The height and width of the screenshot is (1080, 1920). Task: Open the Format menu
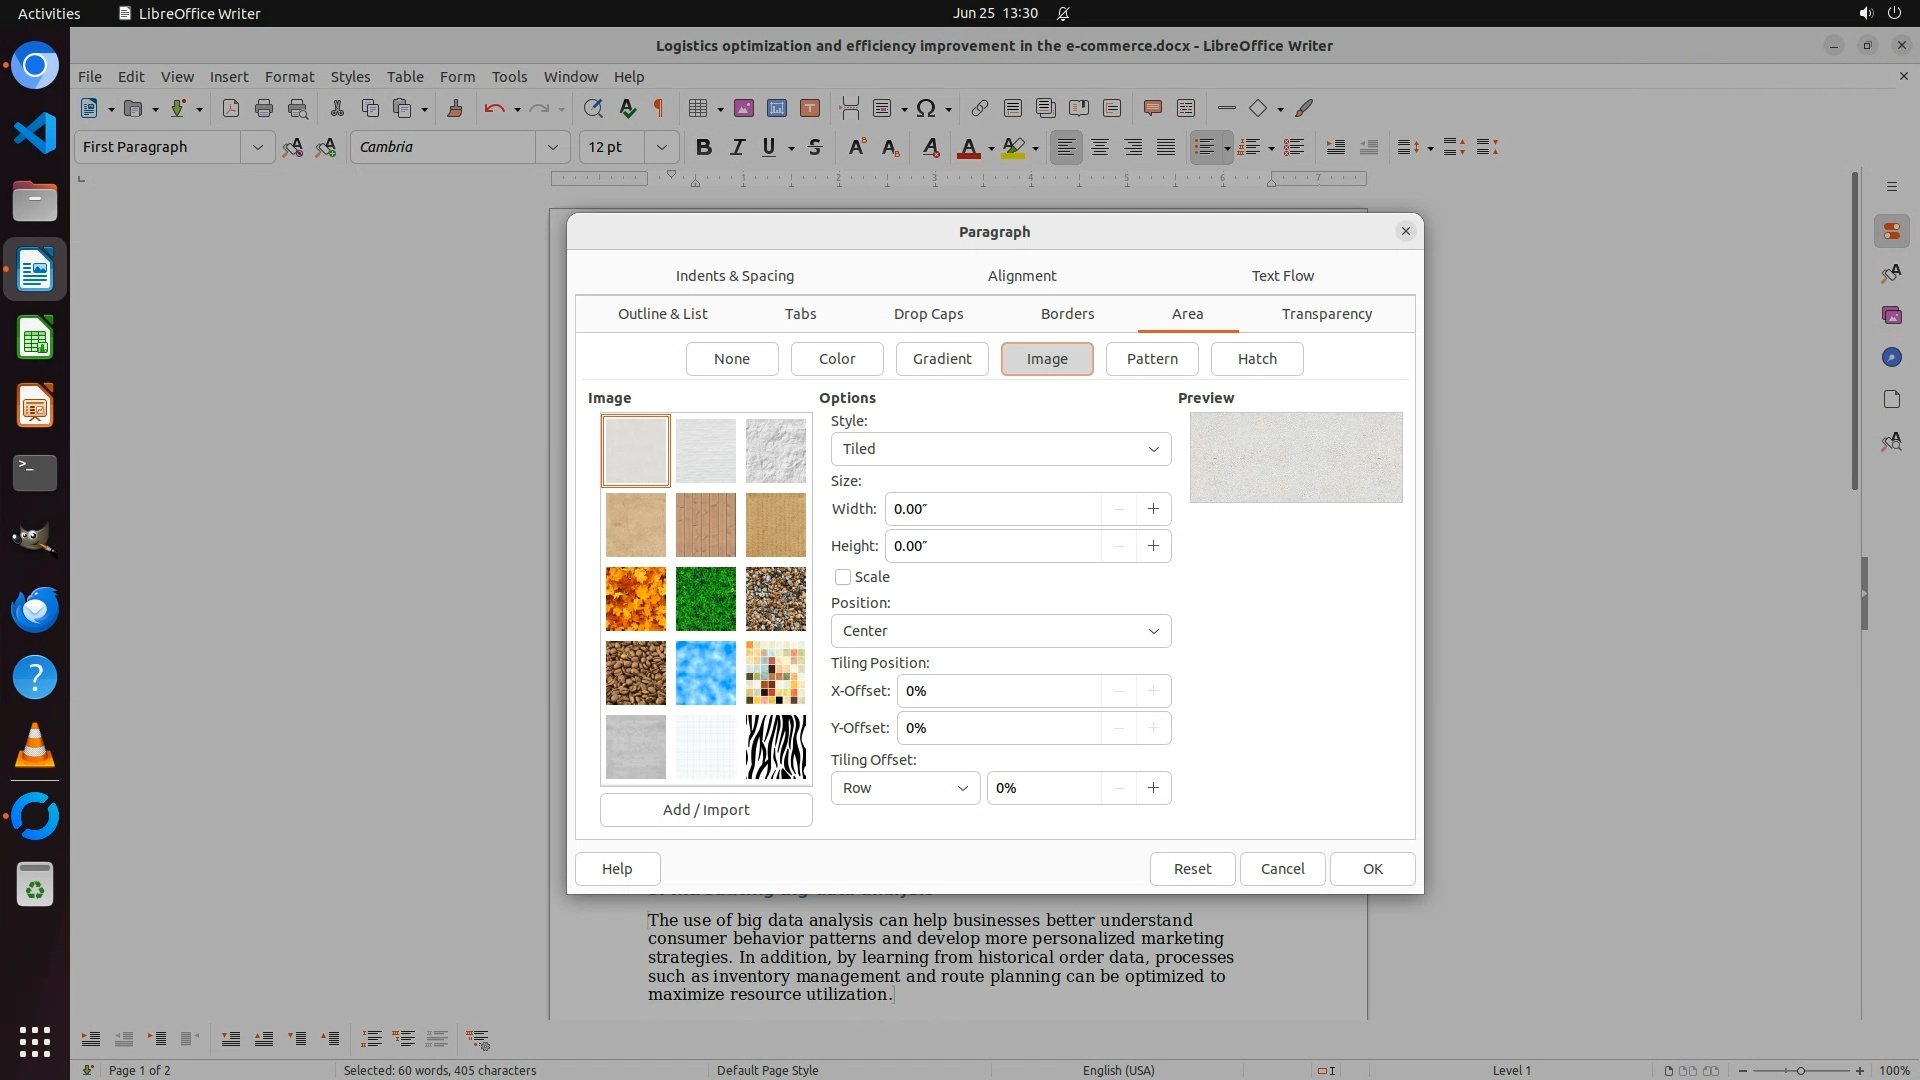289,76
